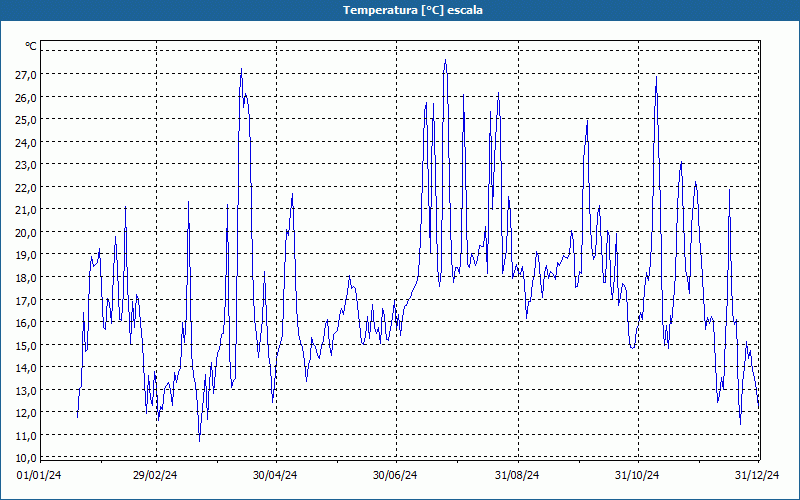Click the 24,0 y-axis value
This screenshot has height=500, width=800.
pos(26,142)
